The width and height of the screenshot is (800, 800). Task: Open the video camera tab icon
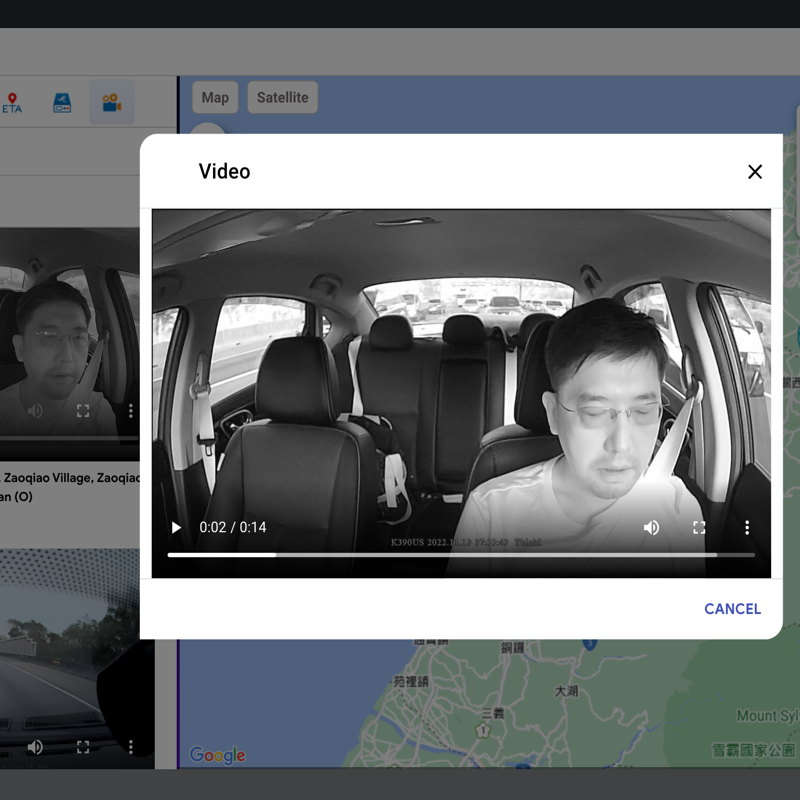pyautogui.click(x=111, y=103)
